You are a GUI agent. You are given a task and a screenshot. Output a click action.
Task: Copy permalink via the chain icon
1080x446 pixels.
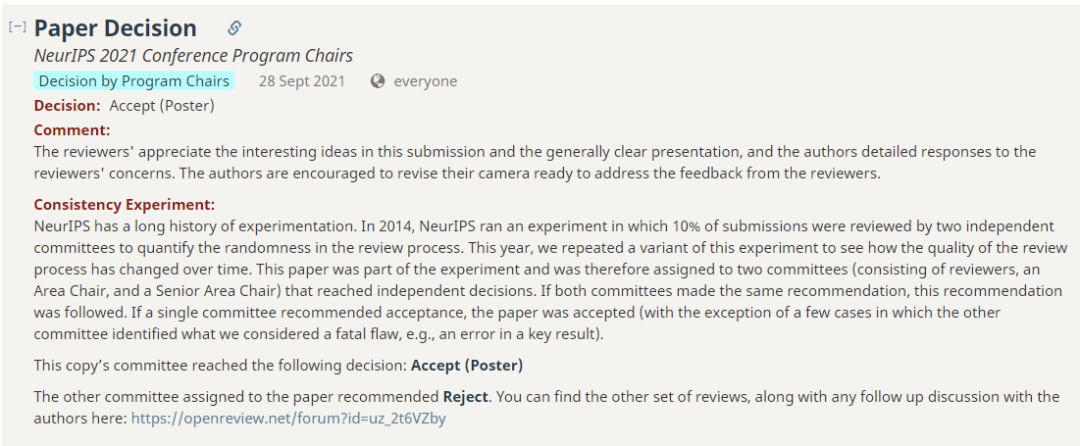pos(234,28)
